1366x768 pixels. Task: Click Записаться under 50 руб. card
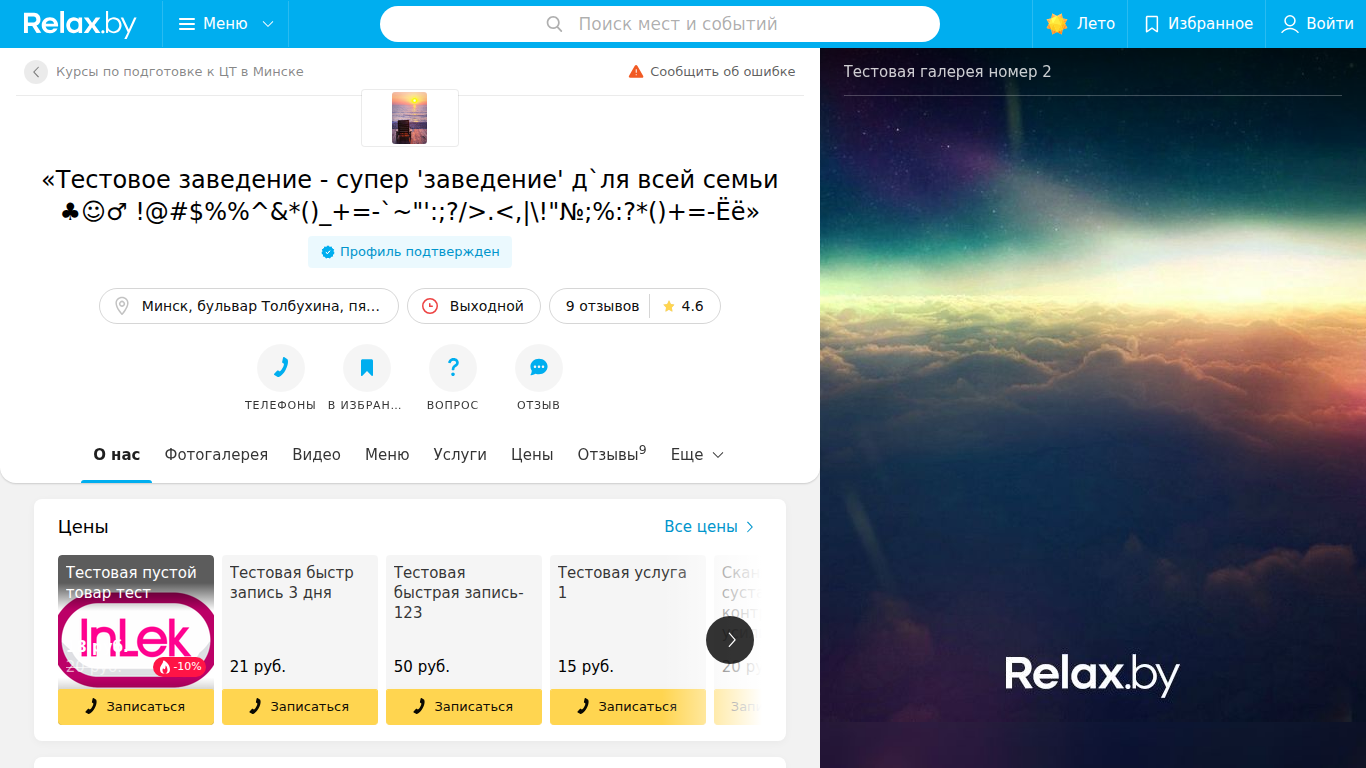coord(464,707)
